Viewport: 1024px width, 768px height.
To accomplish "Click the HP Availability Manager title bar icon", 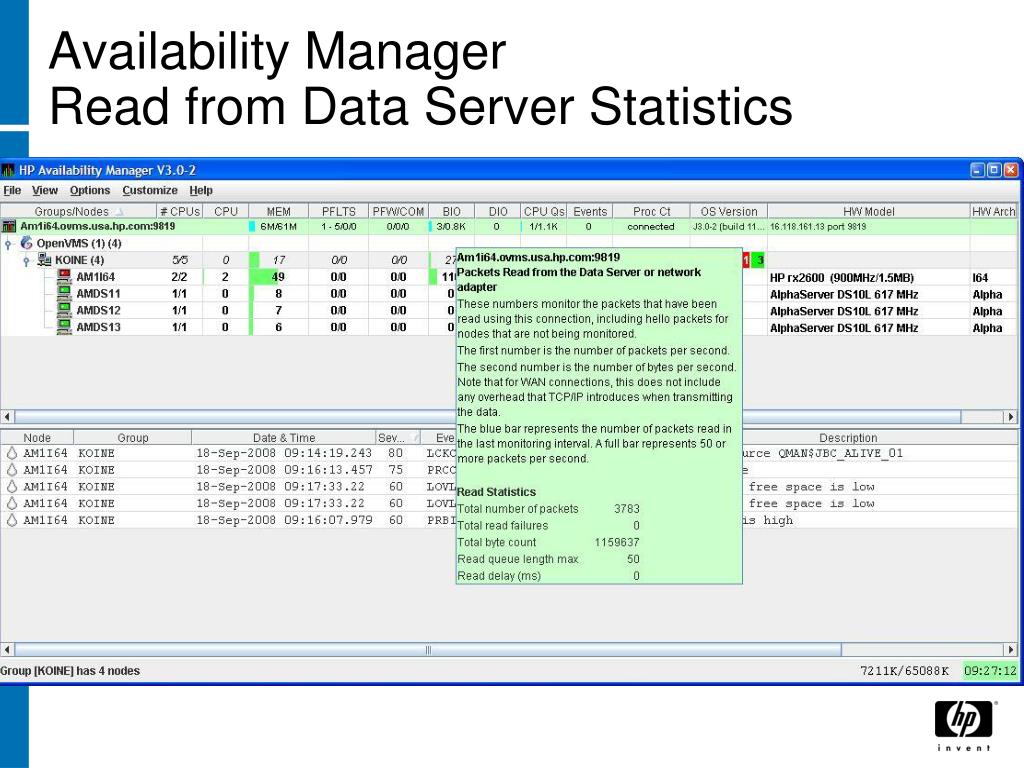I will point(8,170).
